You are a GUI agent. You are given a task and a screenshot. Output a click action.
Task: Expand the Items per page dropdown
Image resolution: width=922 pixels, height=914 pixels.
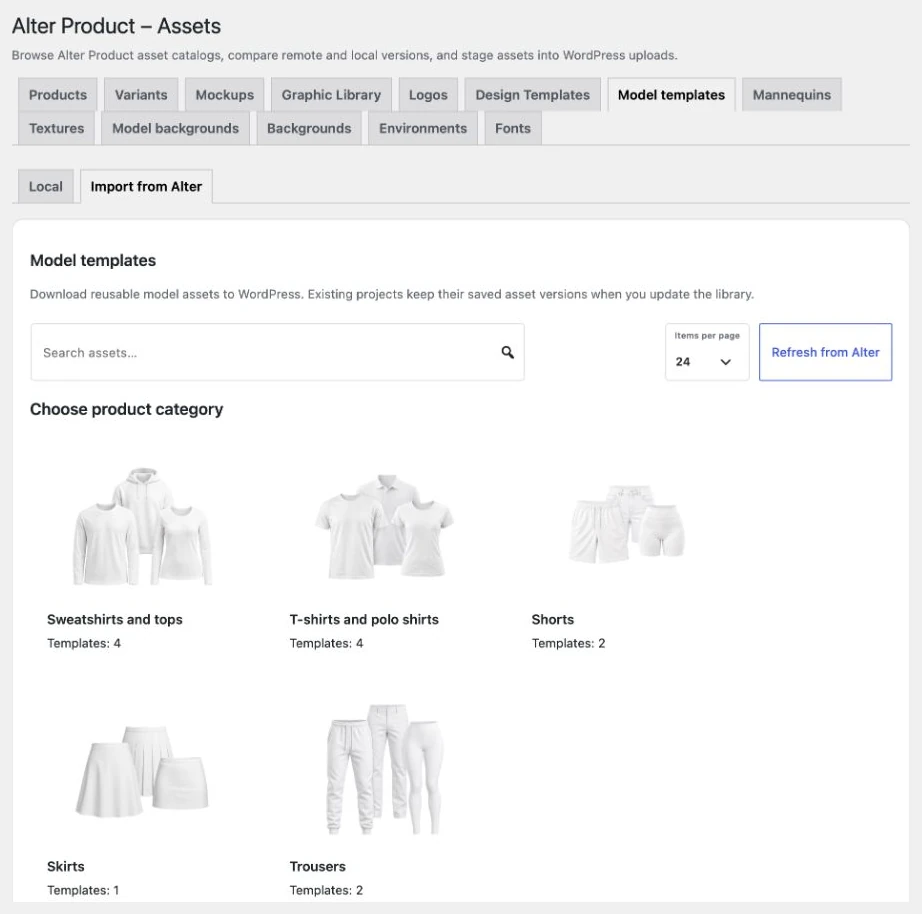click(707, 352)
